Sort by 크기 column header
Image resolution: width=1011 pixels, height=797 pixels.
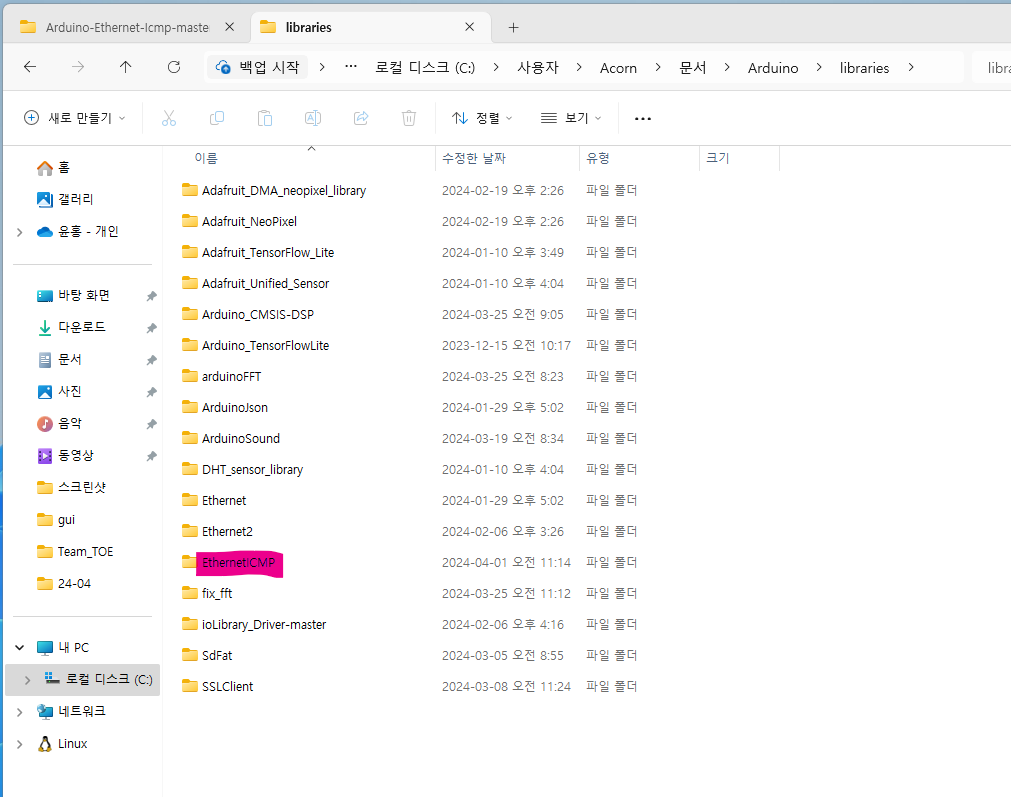tap(717, 158)
